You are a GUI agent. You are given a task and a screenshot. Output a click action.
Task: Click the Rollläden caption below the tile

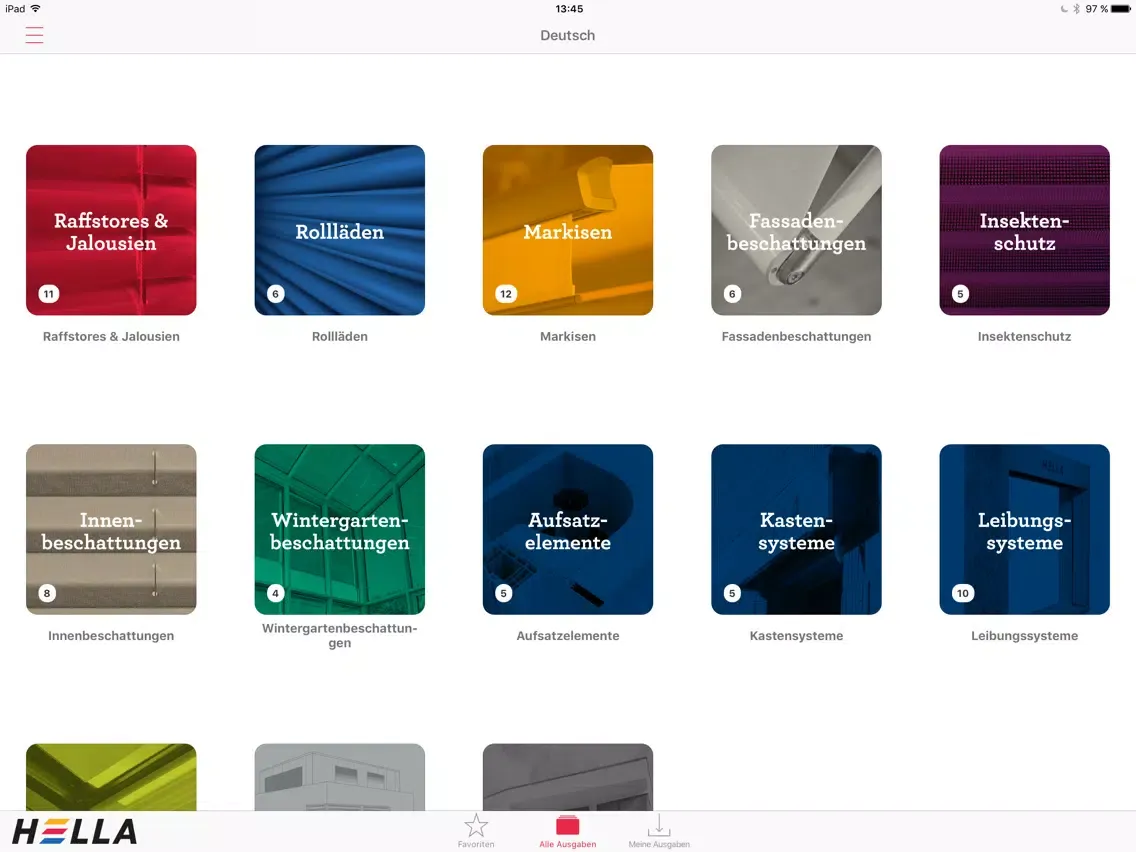[x=340, y=336]
